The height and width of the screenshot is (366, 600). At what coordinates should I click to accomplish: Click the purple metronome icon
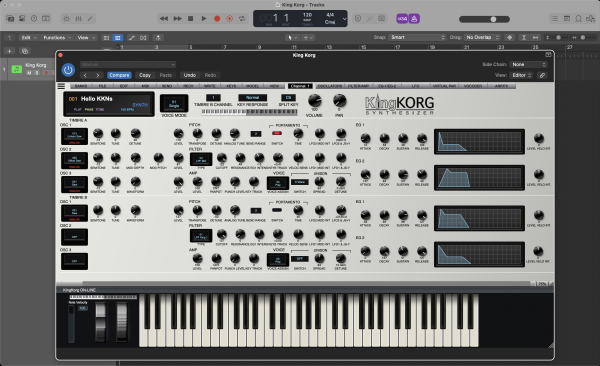pos(414,18)
